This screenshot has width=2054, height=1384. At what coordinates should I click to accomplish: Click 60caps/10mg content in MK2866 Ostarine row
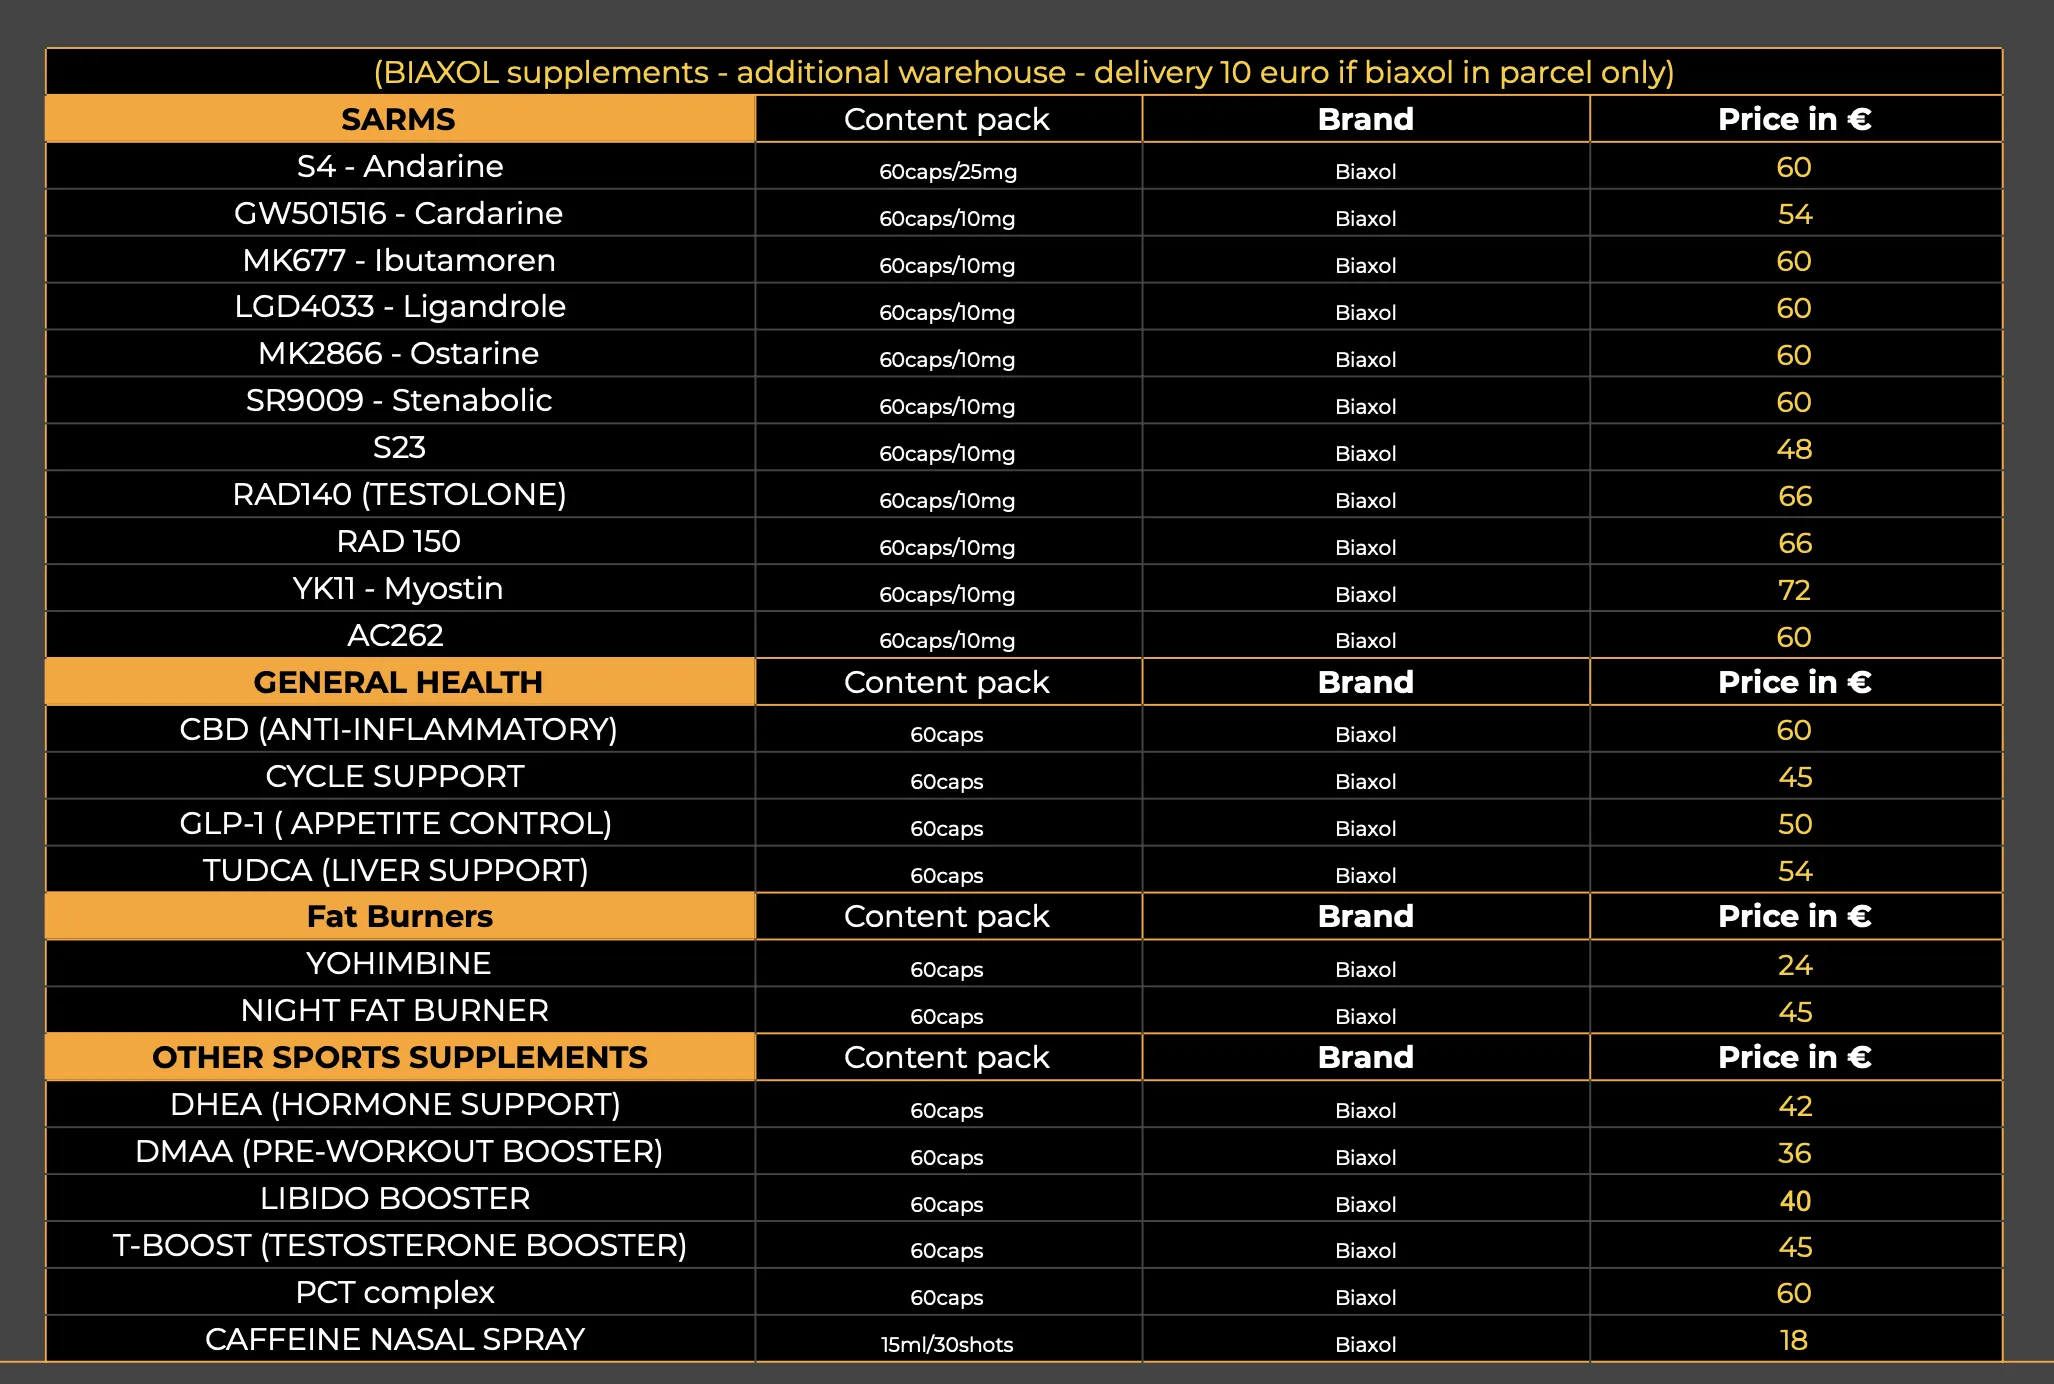947,359
